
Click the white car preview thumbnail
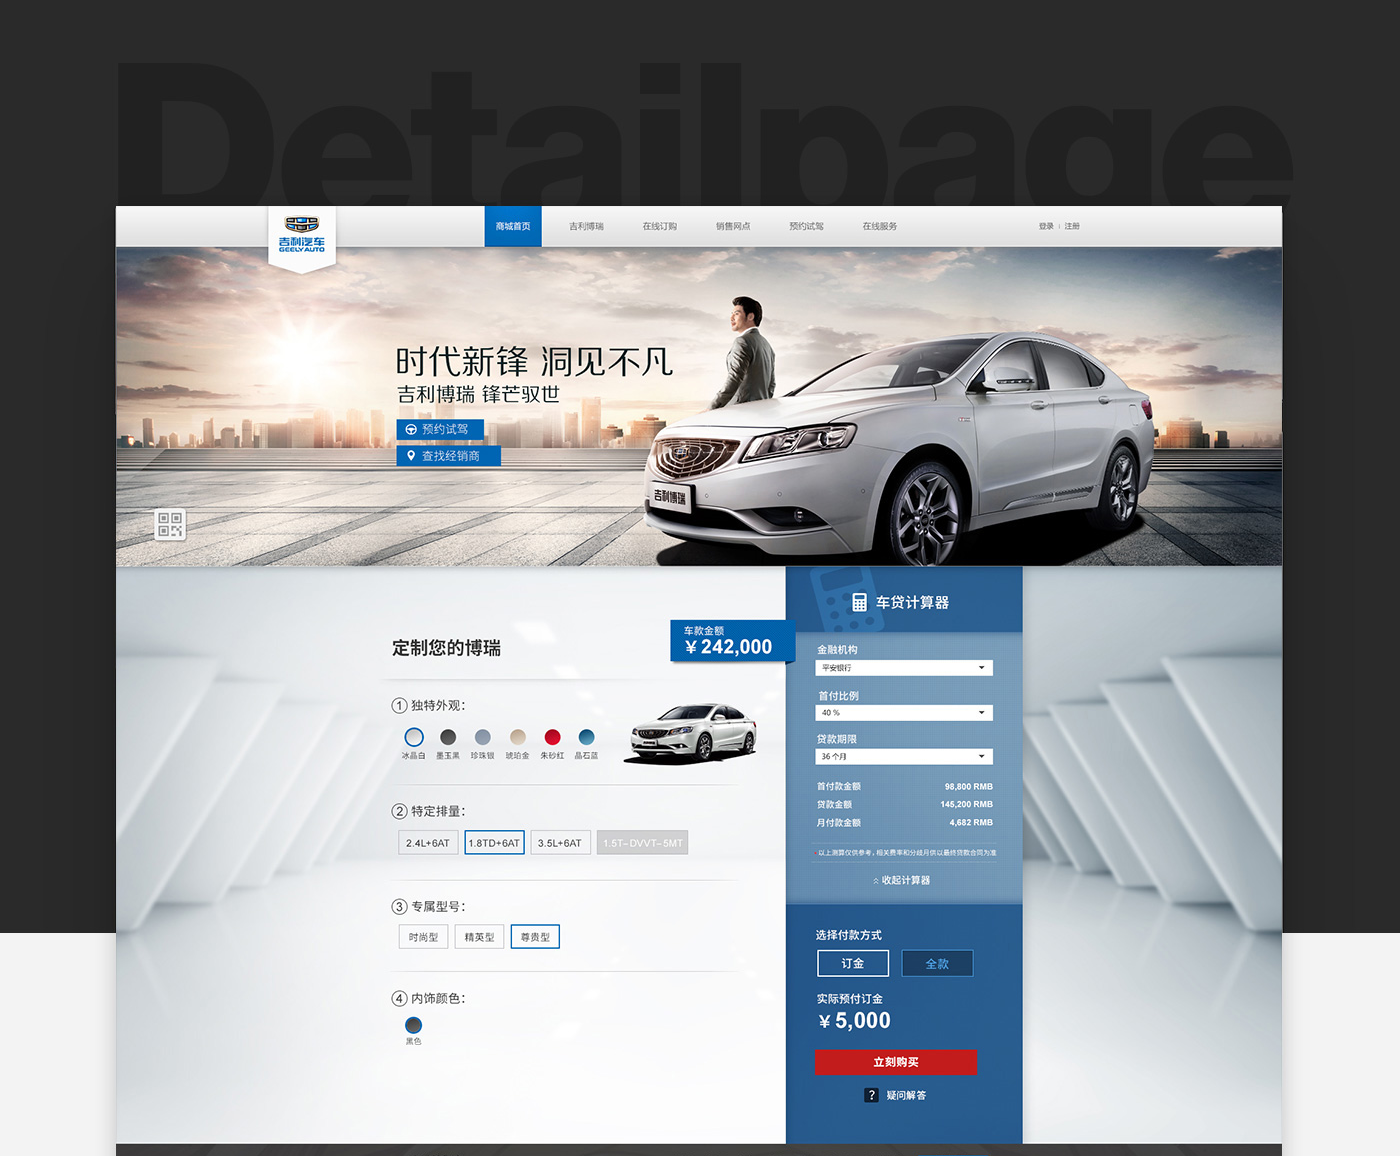[692, 733]
